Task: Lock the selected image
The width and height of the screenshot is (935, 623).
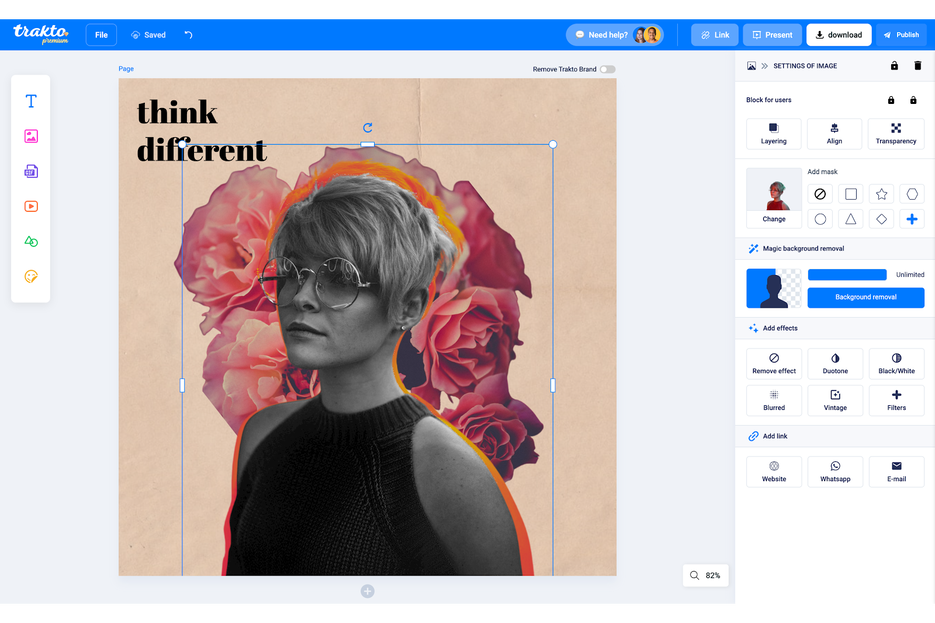Action: (x=894, y=65)
